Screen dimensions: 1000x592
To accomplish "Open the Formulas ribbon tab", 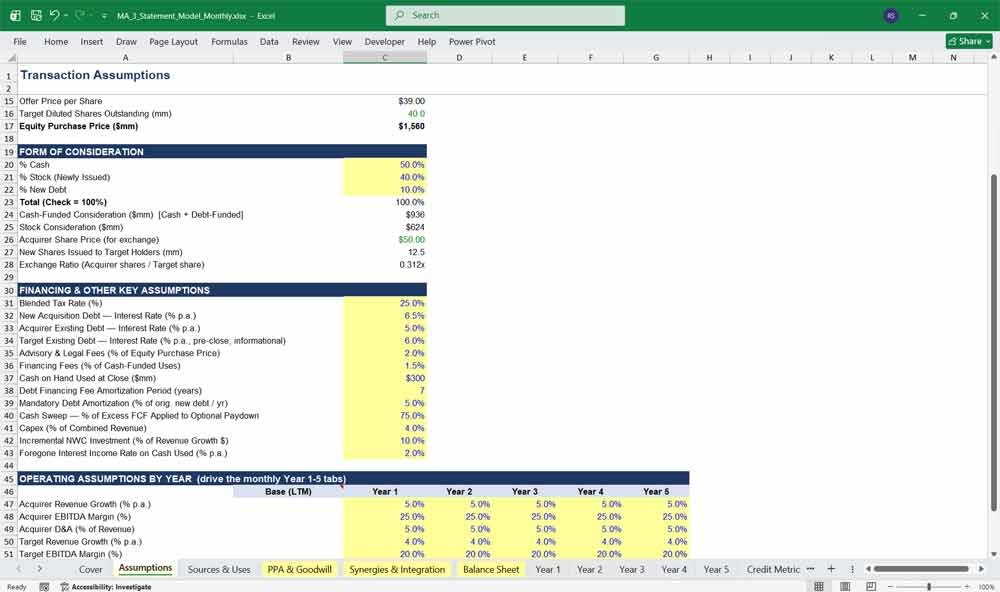I will (x=229, y=41).
